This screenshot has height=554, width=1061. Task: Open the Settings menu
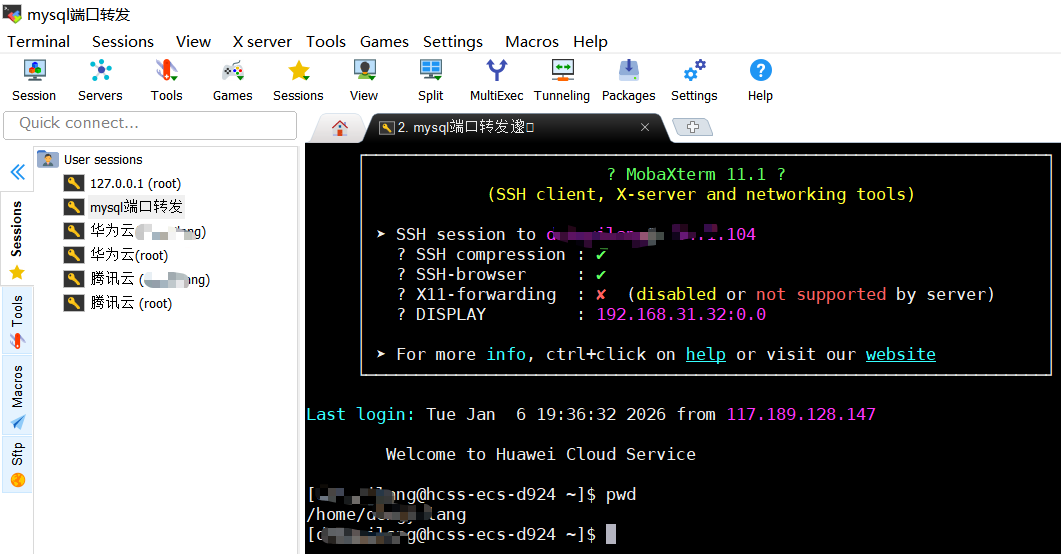tap(453, 42)
